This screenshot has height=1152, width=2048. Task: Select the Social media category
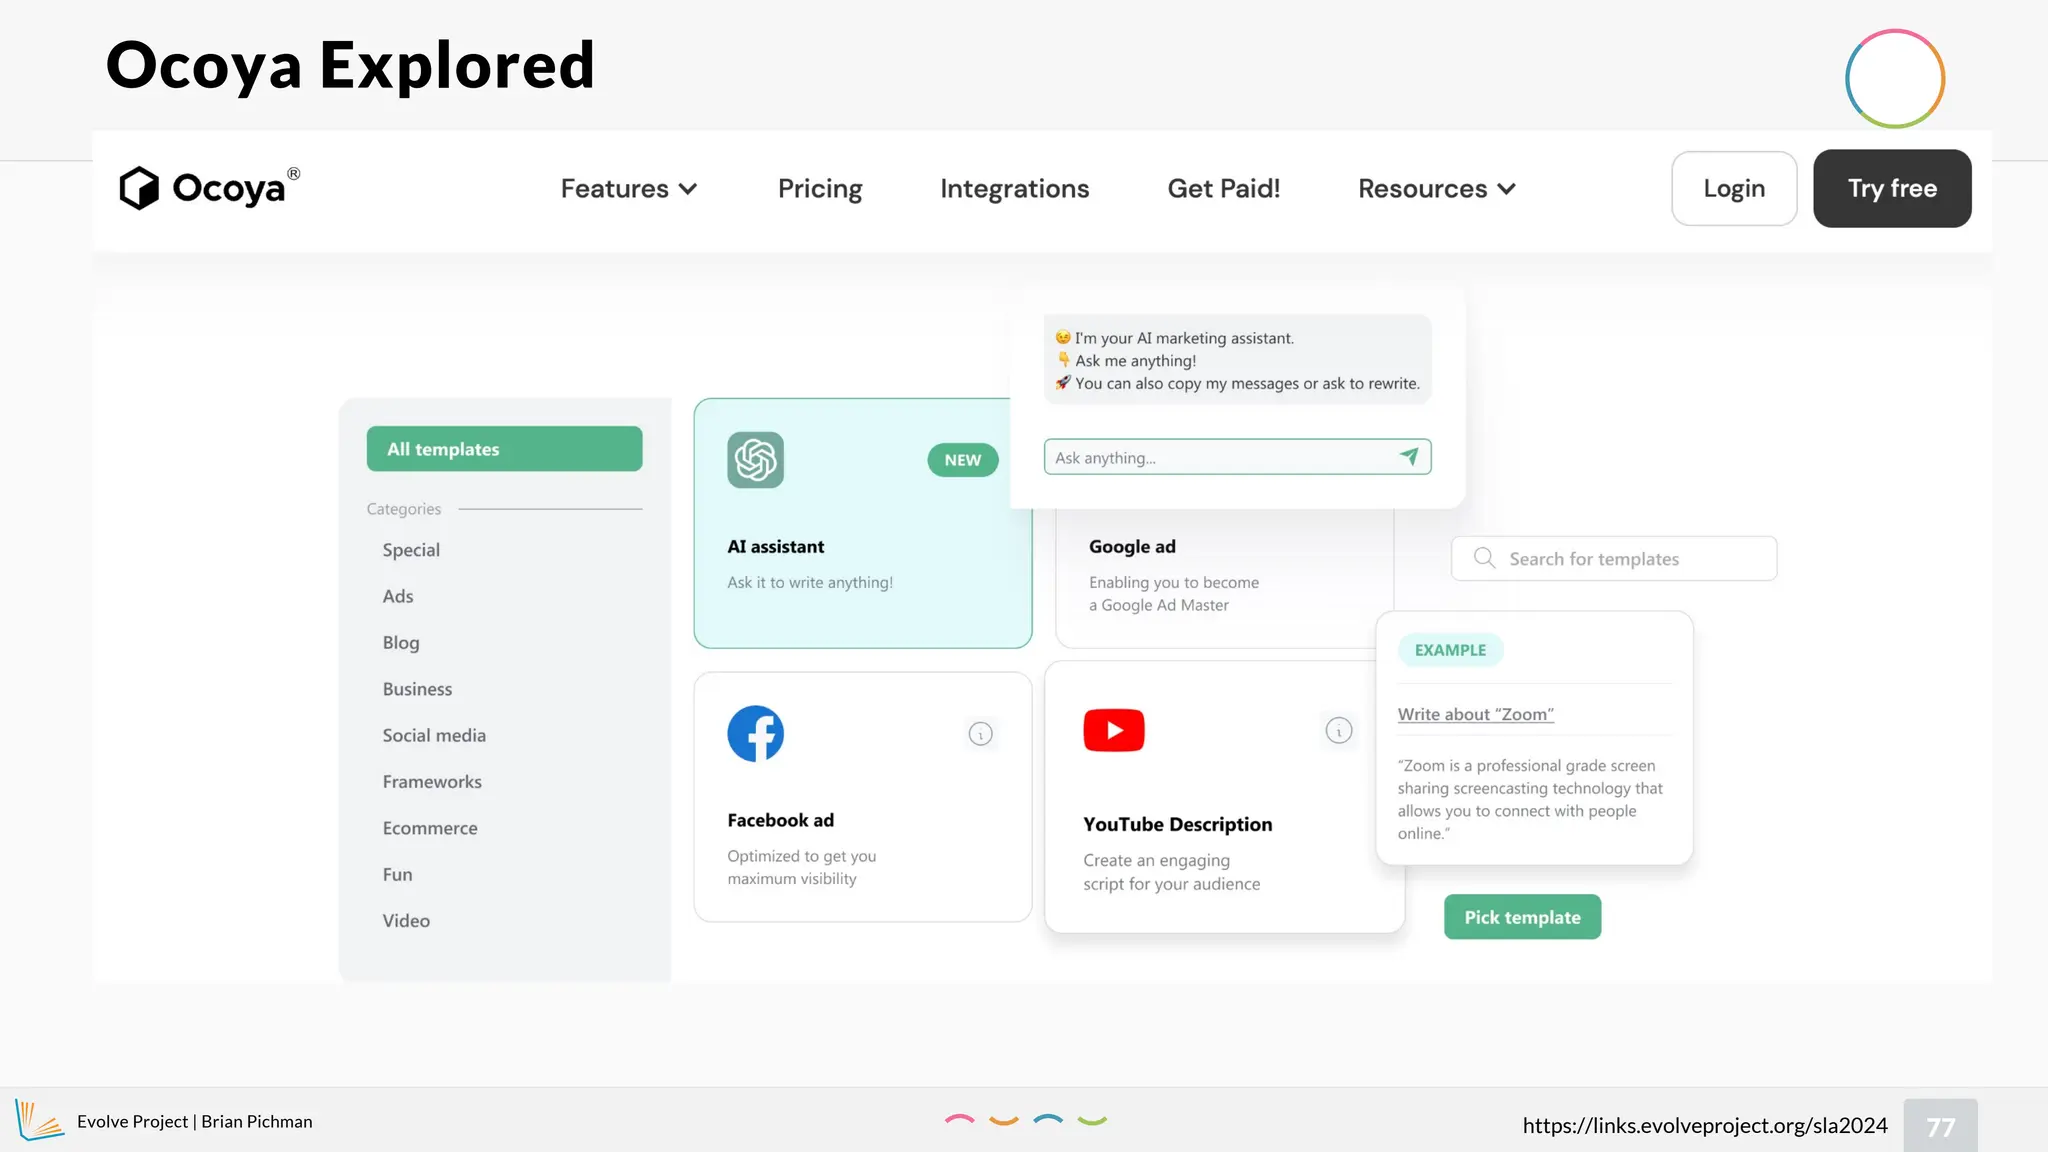434,735
